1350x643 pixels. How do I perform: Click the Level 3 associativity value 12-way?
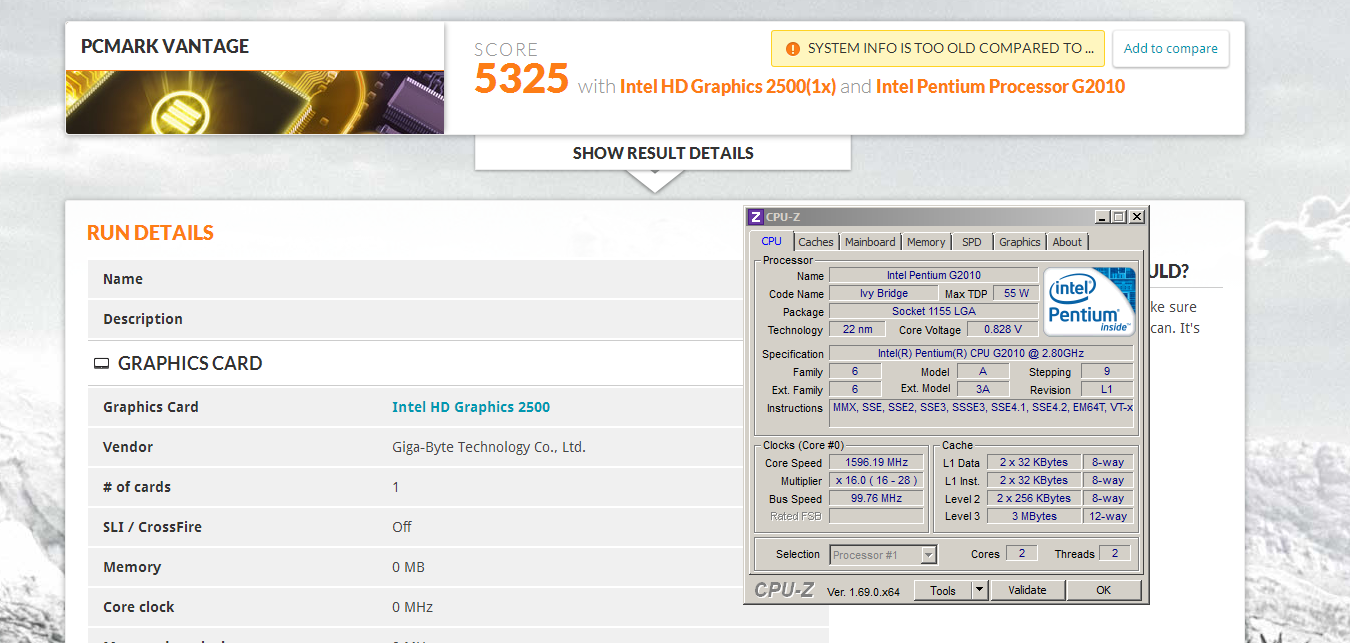point(1108,516)
